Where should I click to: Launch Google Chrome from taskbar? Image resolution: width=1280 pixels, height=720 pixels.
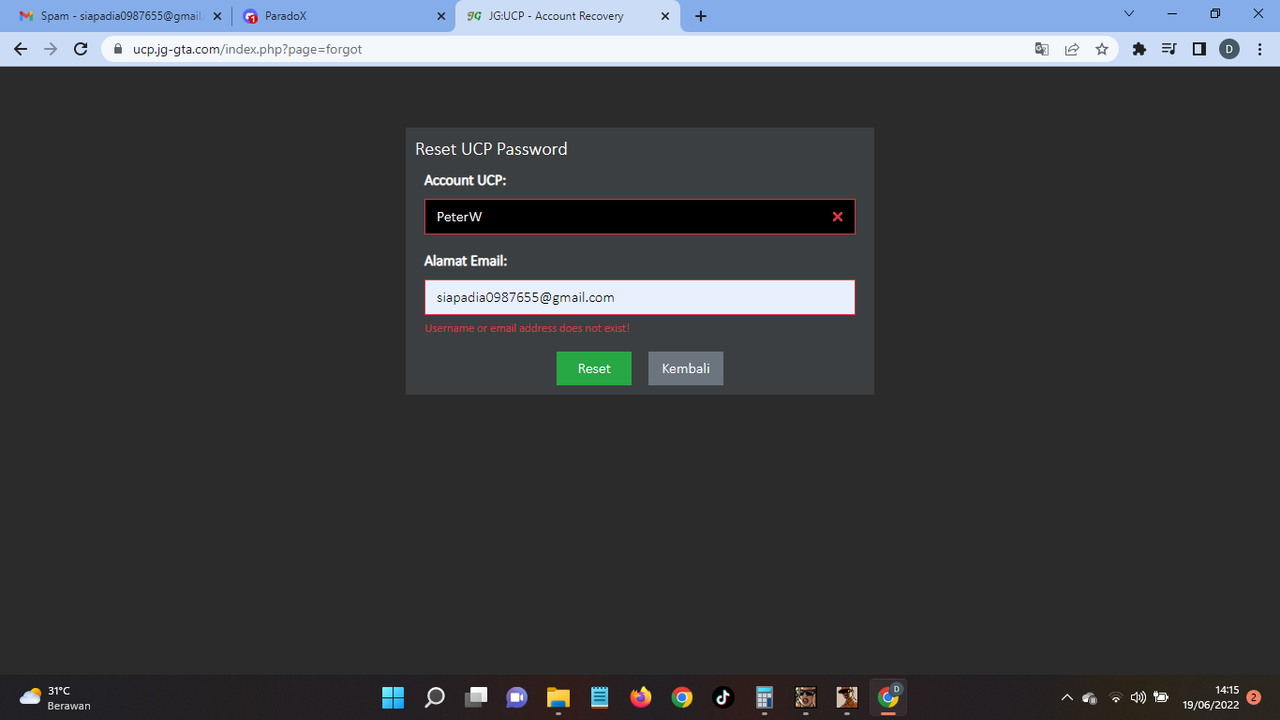click(x=682, y=697)
